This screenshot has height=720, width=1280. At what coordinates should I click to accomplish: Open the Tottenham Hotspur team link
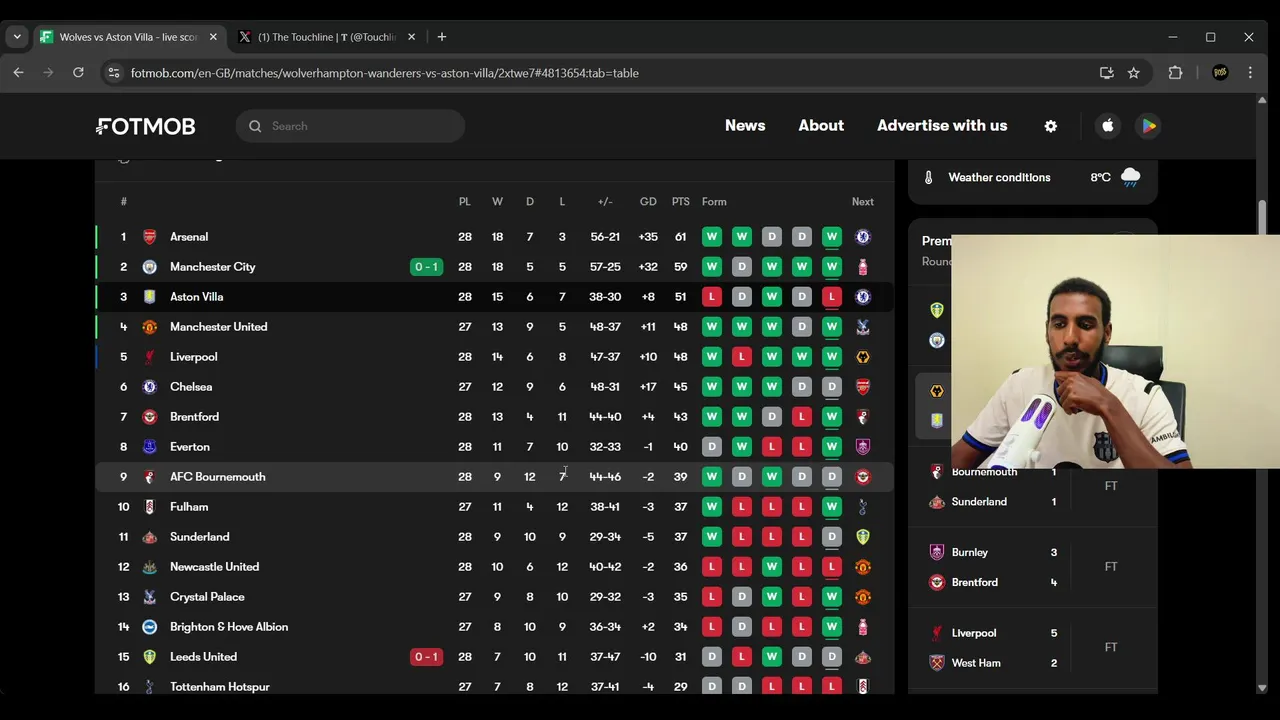point(220,687)
